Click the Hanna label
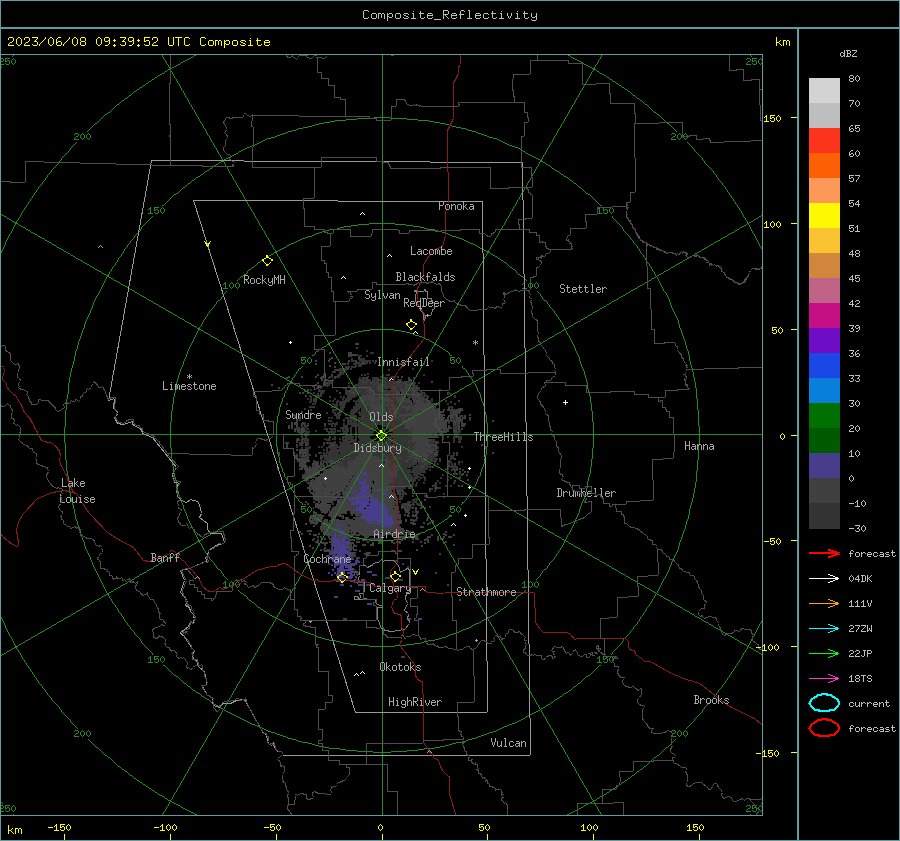The image size is (900, 841). pyautogui.click(x=699, y=446)
